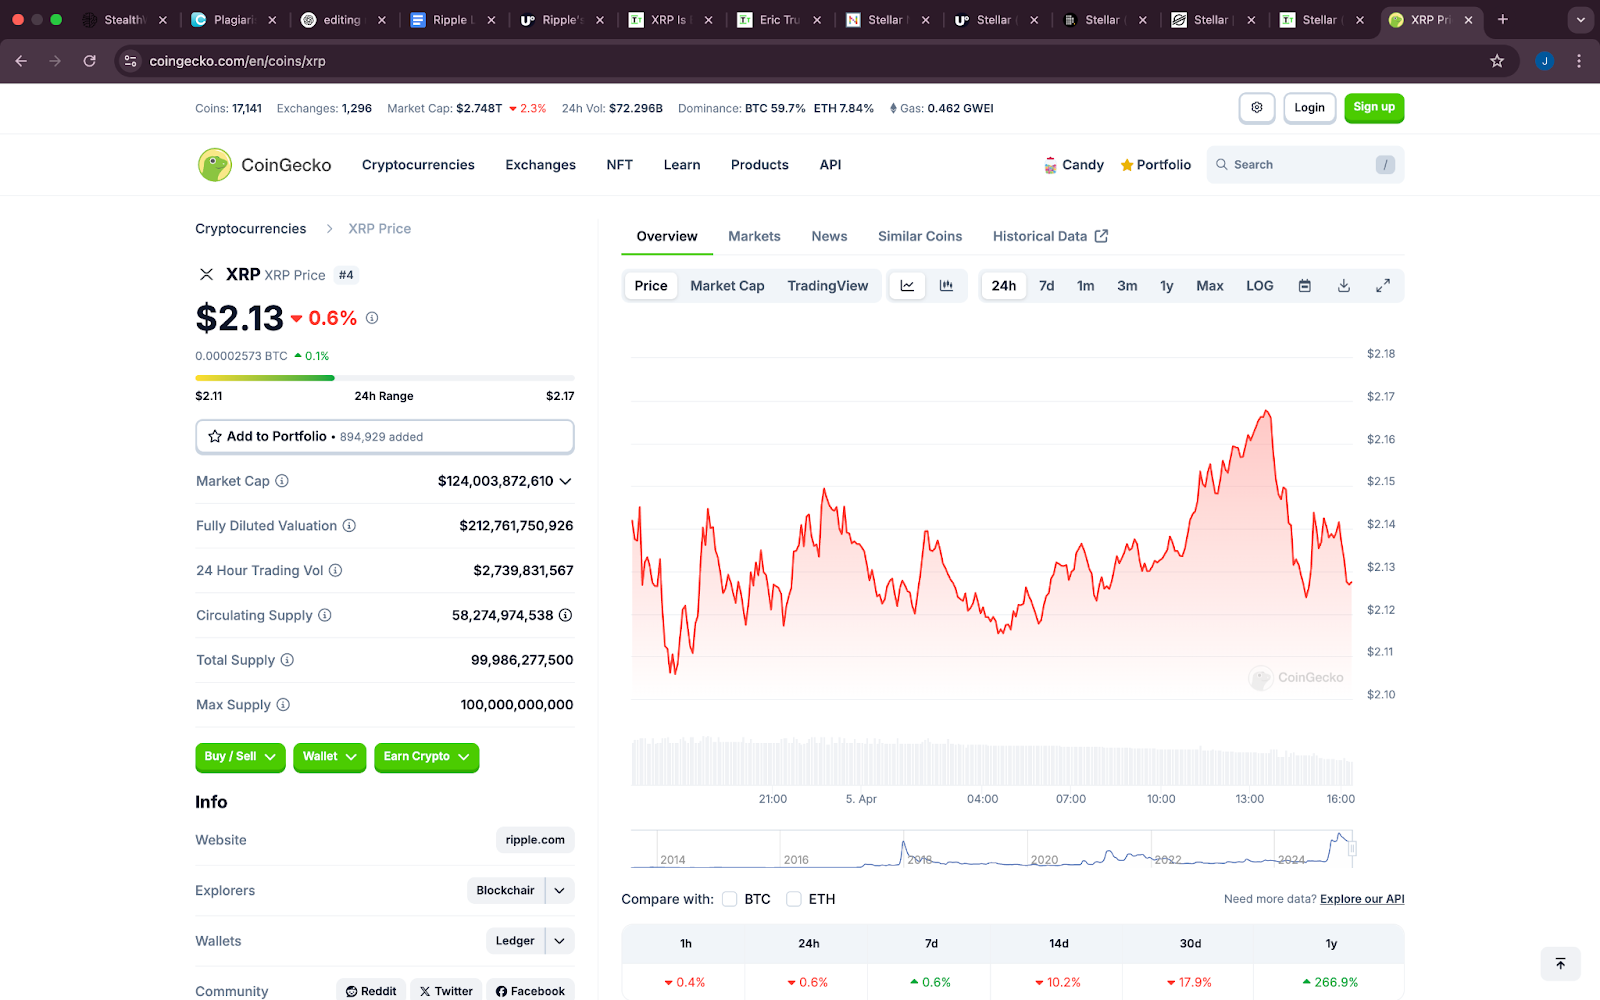Open the Cryptocurrencies nav menu

[x=418, y=165]
